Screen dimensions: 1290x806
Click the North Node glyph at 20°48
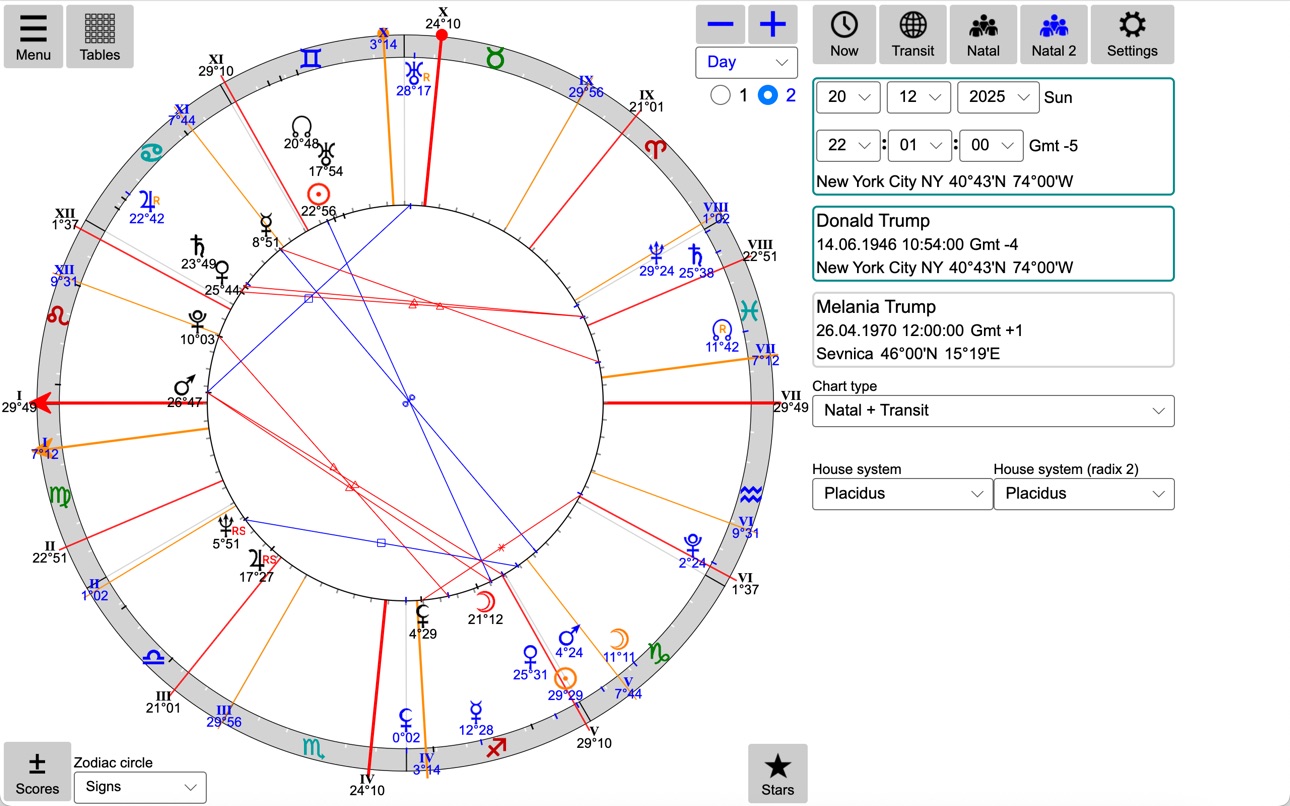(301, 126)
